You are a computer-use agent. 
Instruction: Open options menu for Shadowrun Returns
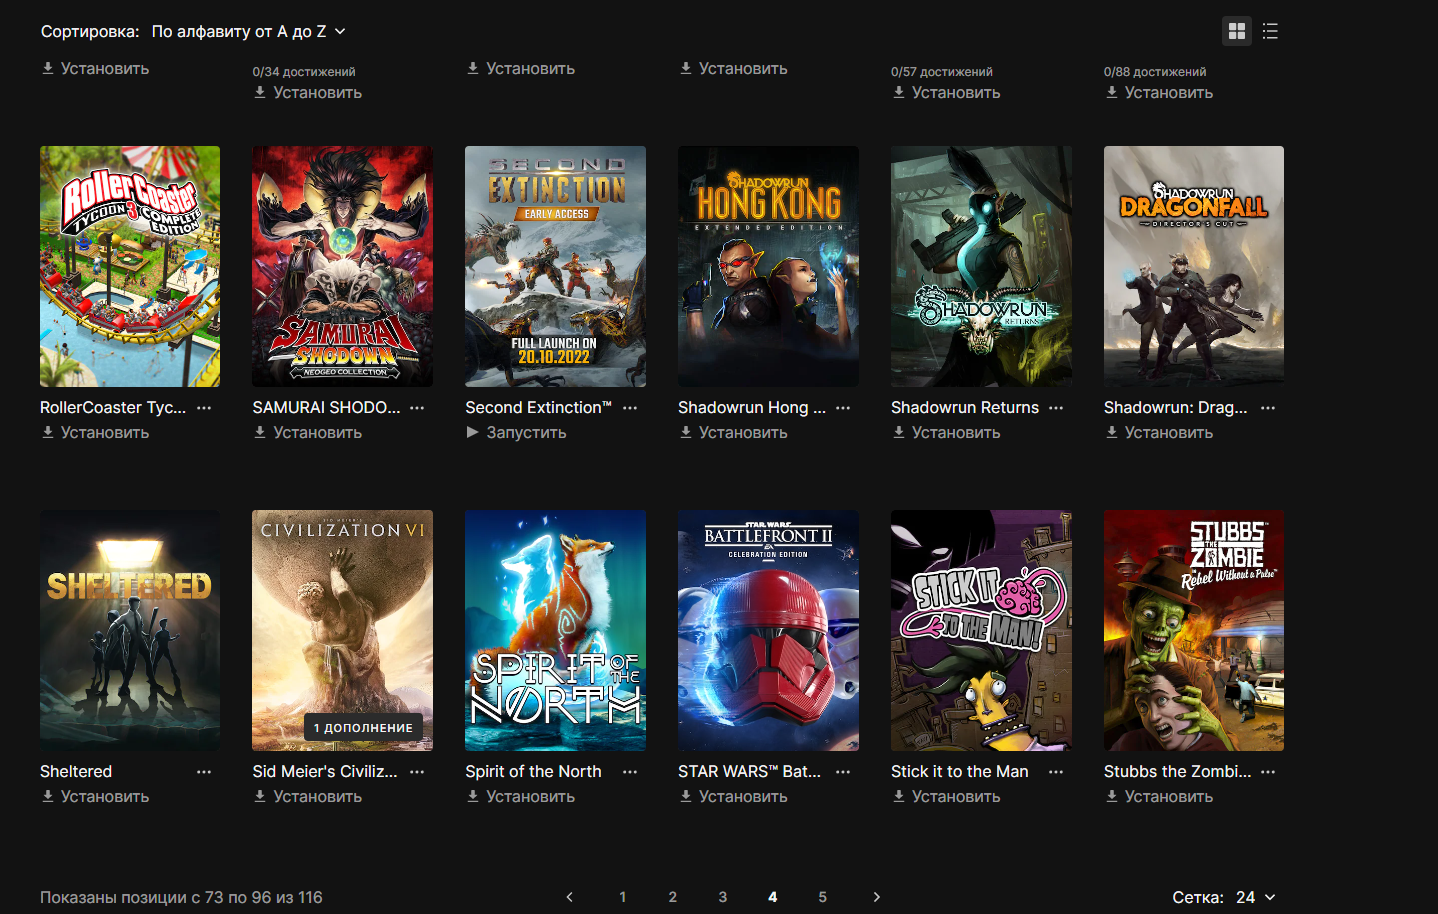[x=1056, y=408]
